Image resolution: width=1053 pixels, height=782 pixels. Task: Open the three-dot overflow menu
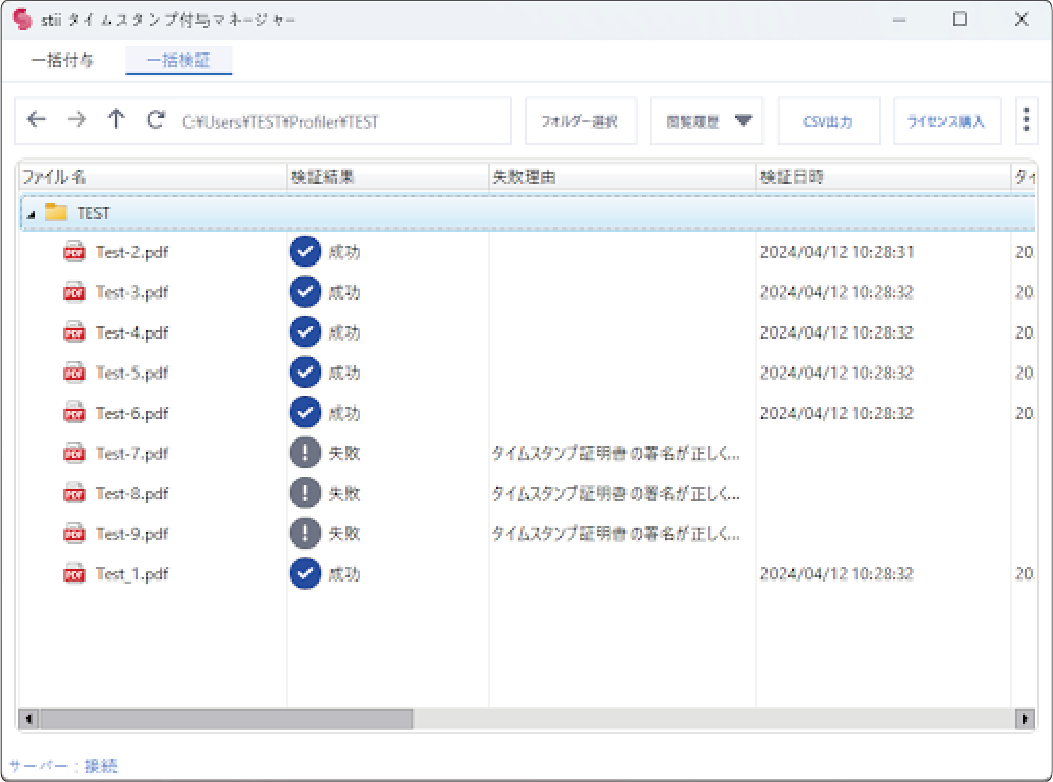click(1026, 119)
